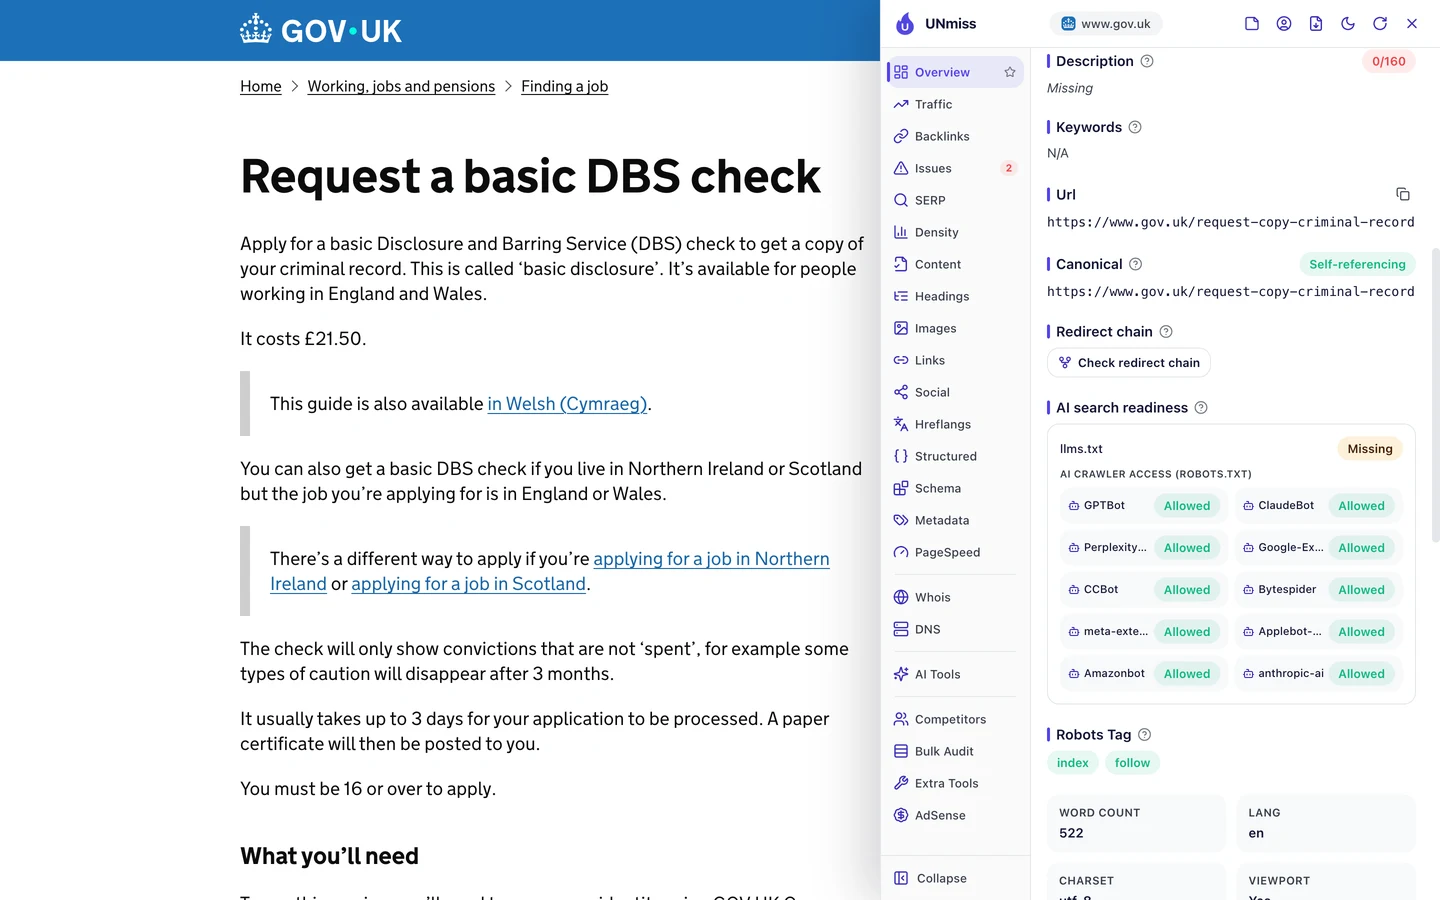Click the Description help question-mark icon
1440x900 pixels.
pos(1147,61)
